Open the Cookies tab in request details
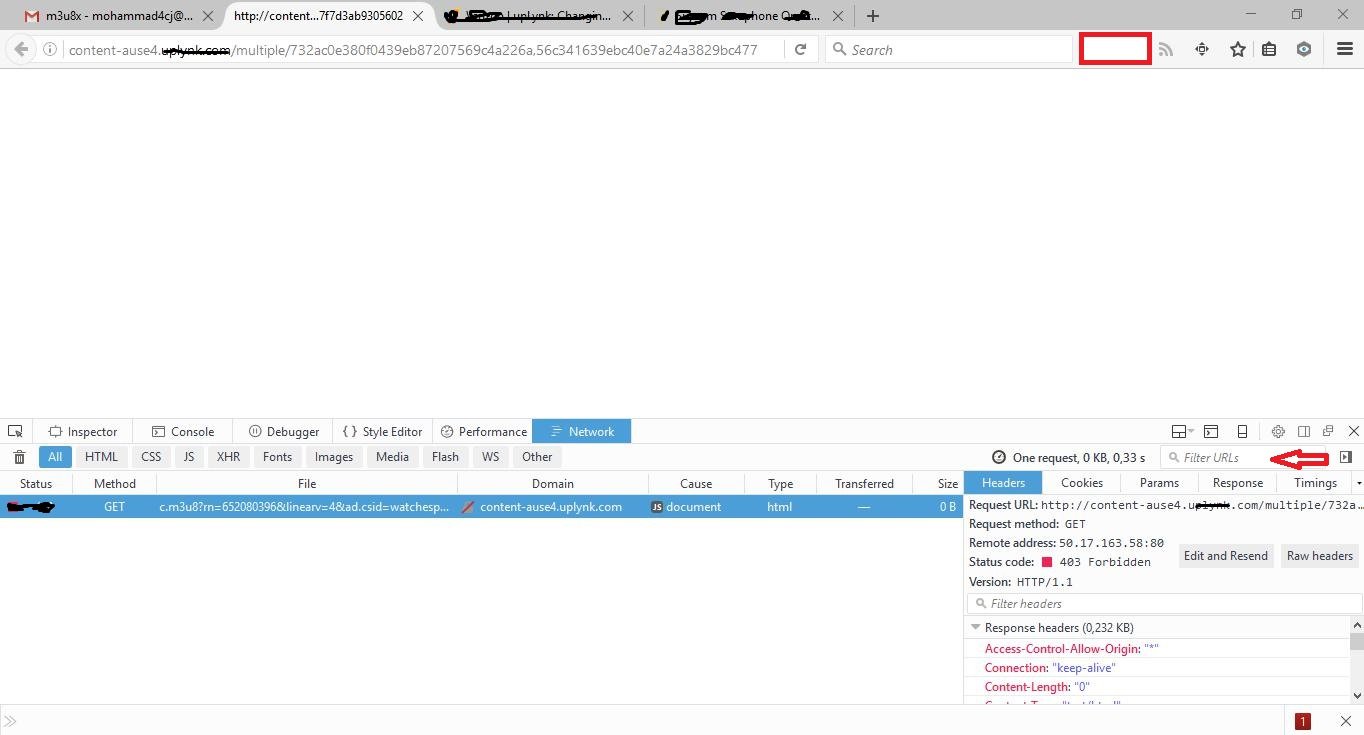The image size is (1364, 735). (1082, 483)
